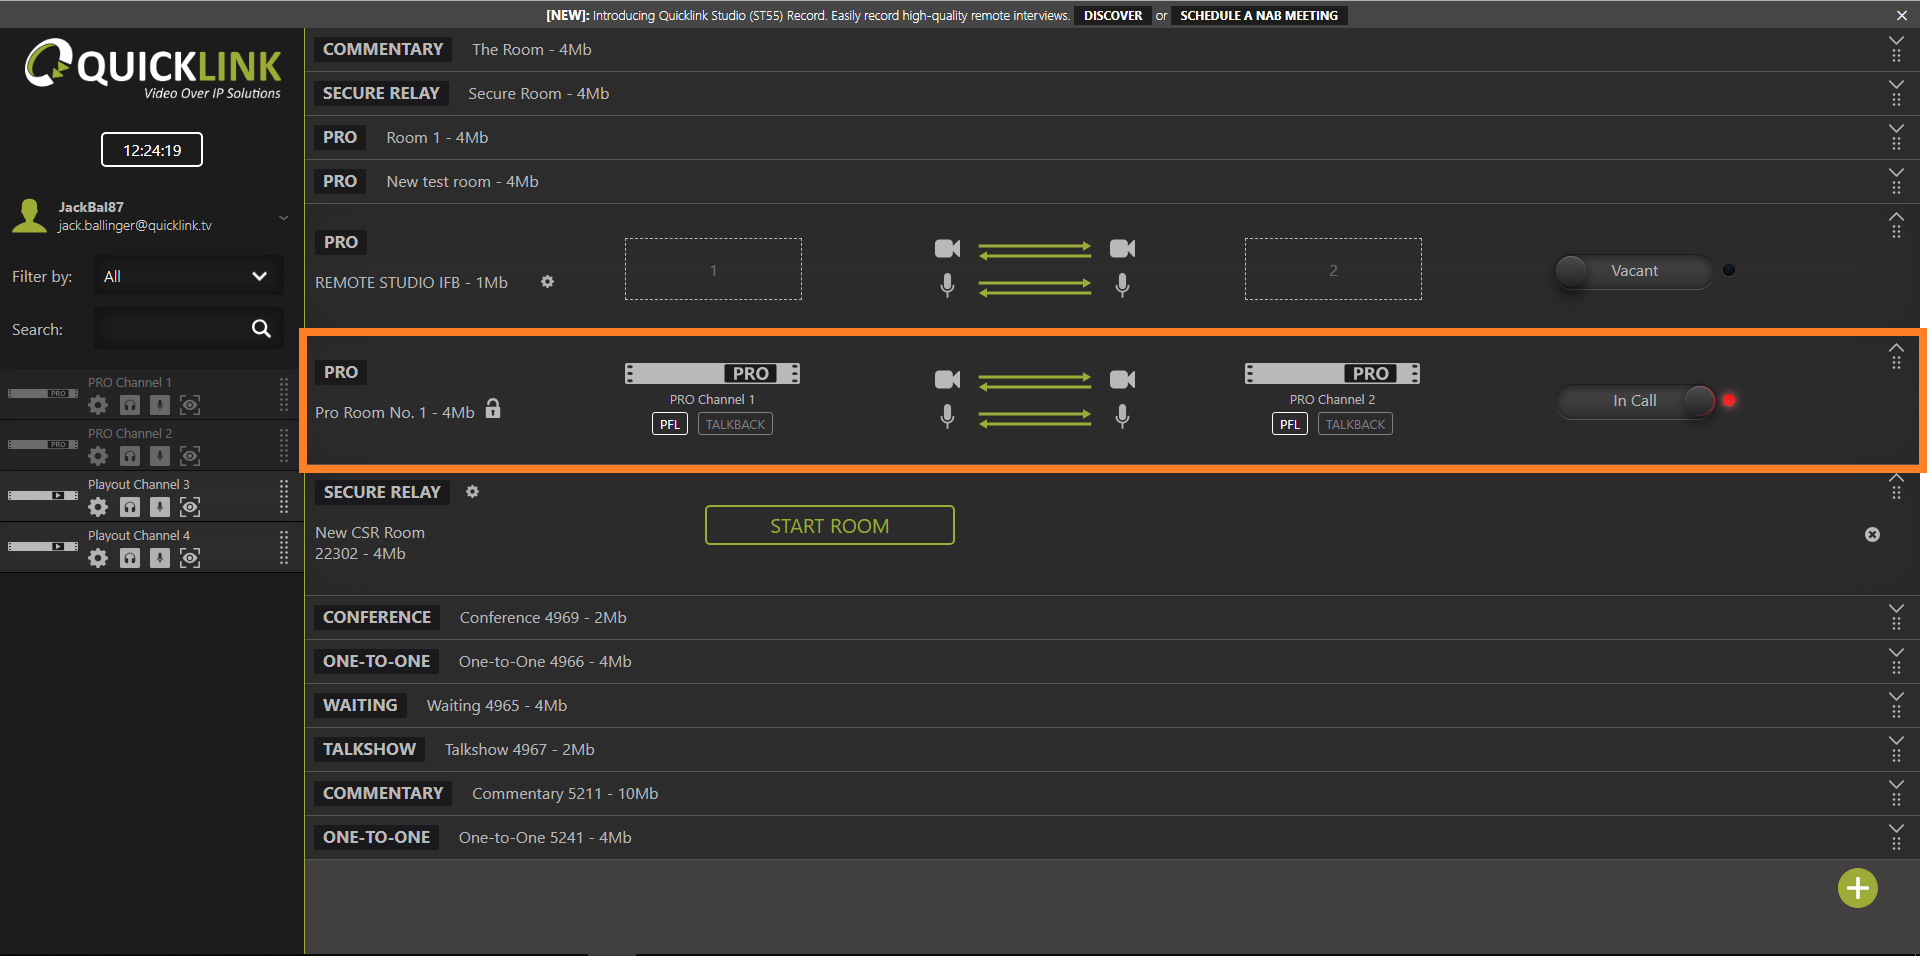
Task: Click the DISCOVER banner button
Action: pyautogui.click(x=1113, y=16)
